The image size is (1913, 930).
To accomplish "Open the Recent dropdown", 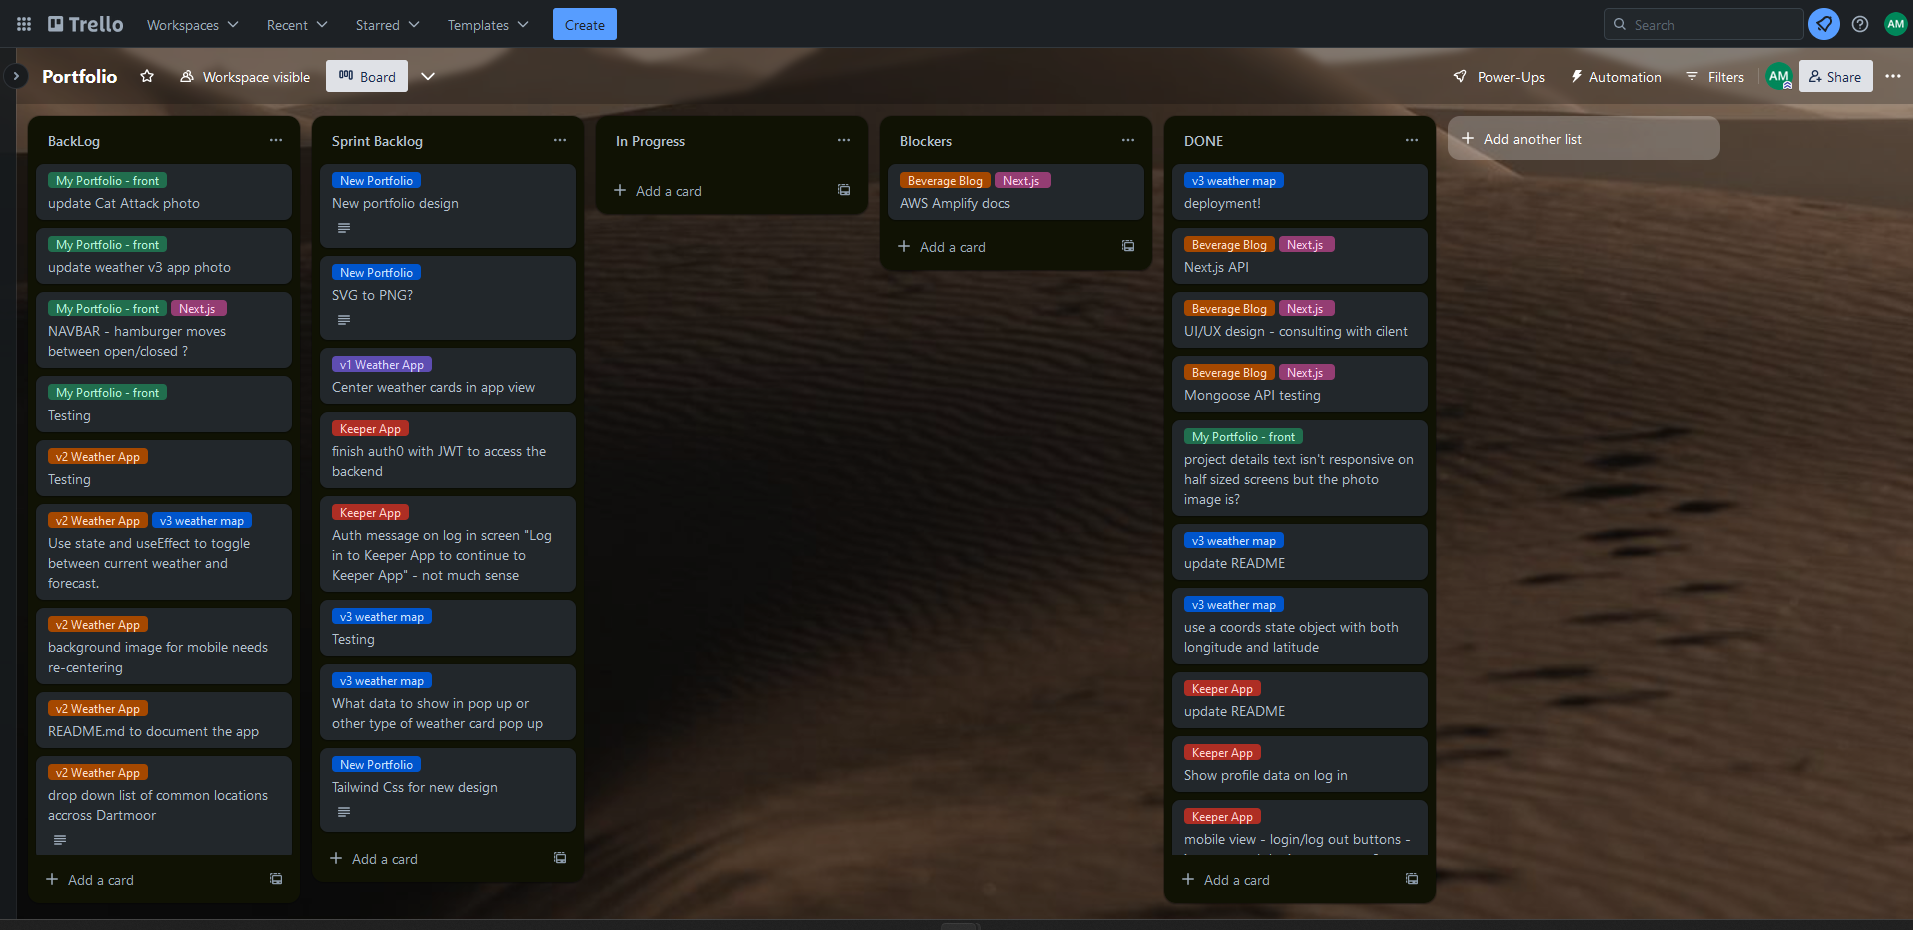I will click(296, 24).
